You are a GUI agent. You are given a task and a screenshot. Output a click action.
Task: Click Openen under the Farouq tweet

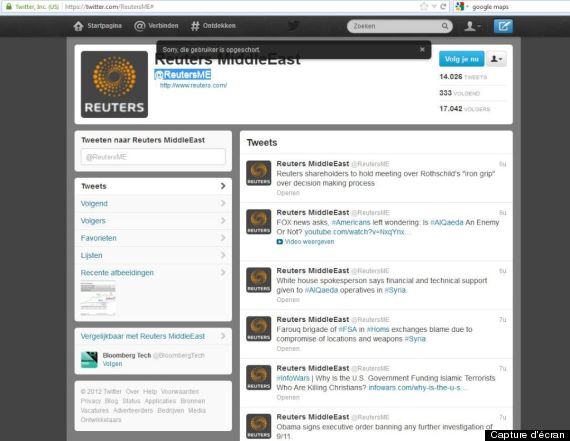(288, 348)
